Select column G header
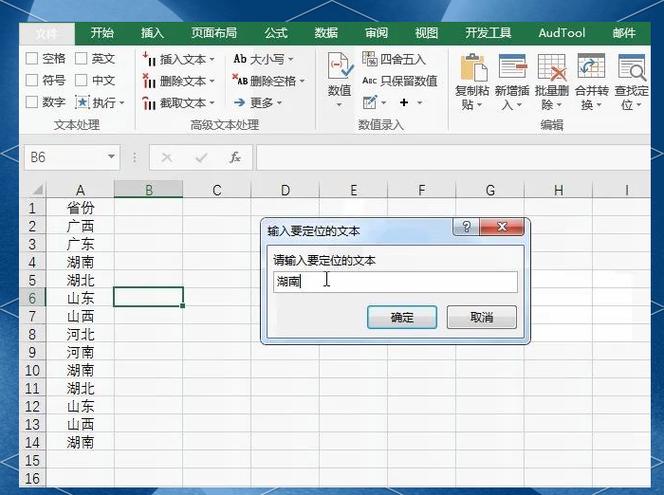The height and width of the screenshot is (495, 664). tap(490, 190)
